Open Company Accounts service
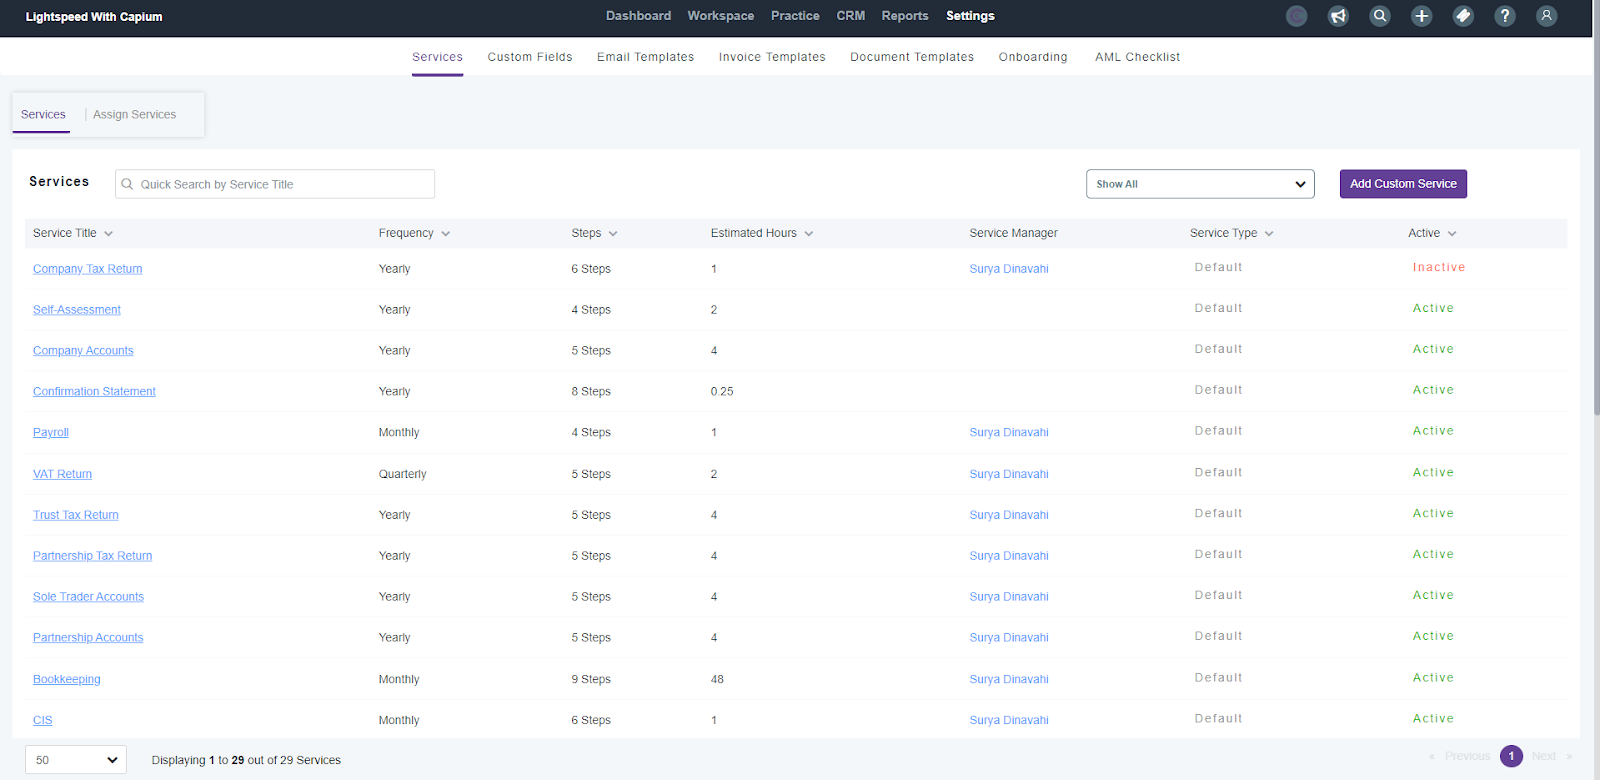Viewport: 1600px width, 780px height. tap(83, 351)
